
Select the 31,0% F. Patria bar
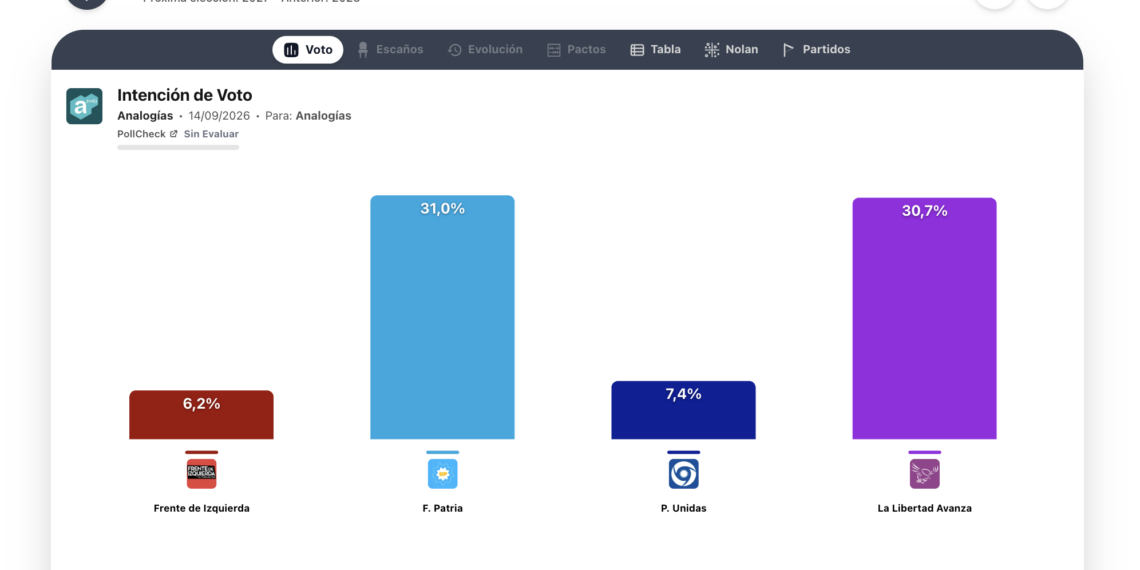tap(442, 317)
